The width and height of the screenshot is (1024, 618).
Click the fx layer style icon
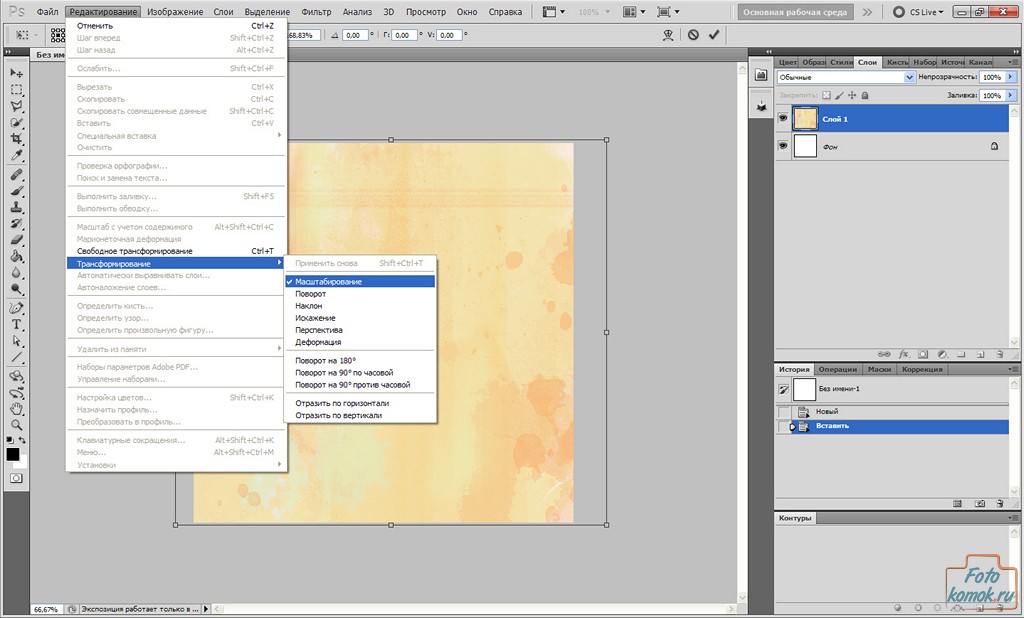click(903, 354)
